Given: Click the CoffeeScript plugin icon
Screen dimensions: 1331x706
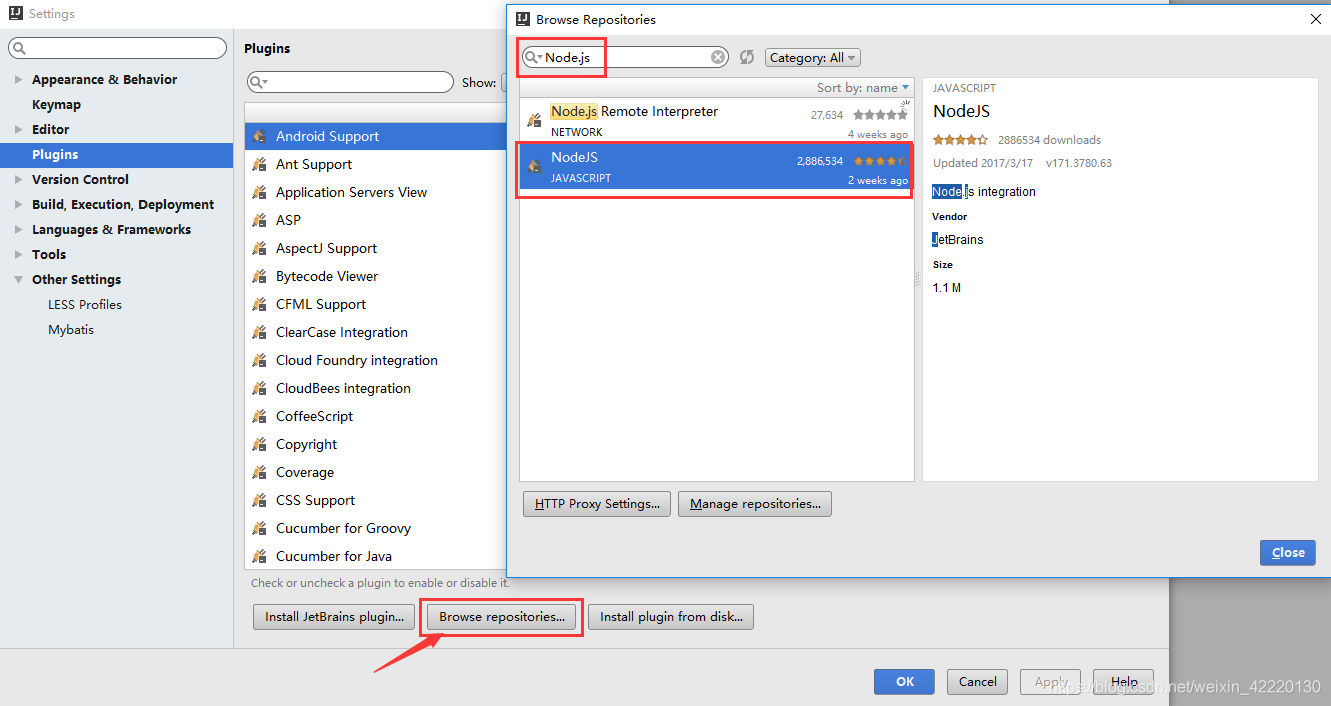Looking at the screenshot, I should click(260, 416).
